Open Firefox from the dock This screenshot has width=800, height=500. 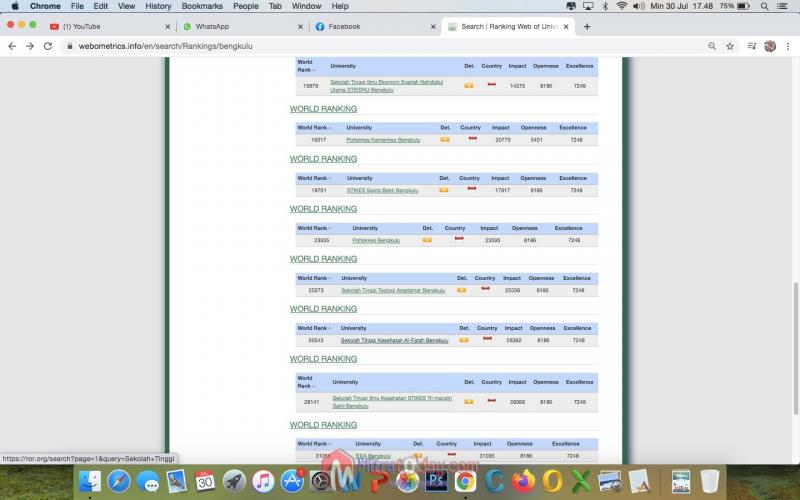point(523,481)
